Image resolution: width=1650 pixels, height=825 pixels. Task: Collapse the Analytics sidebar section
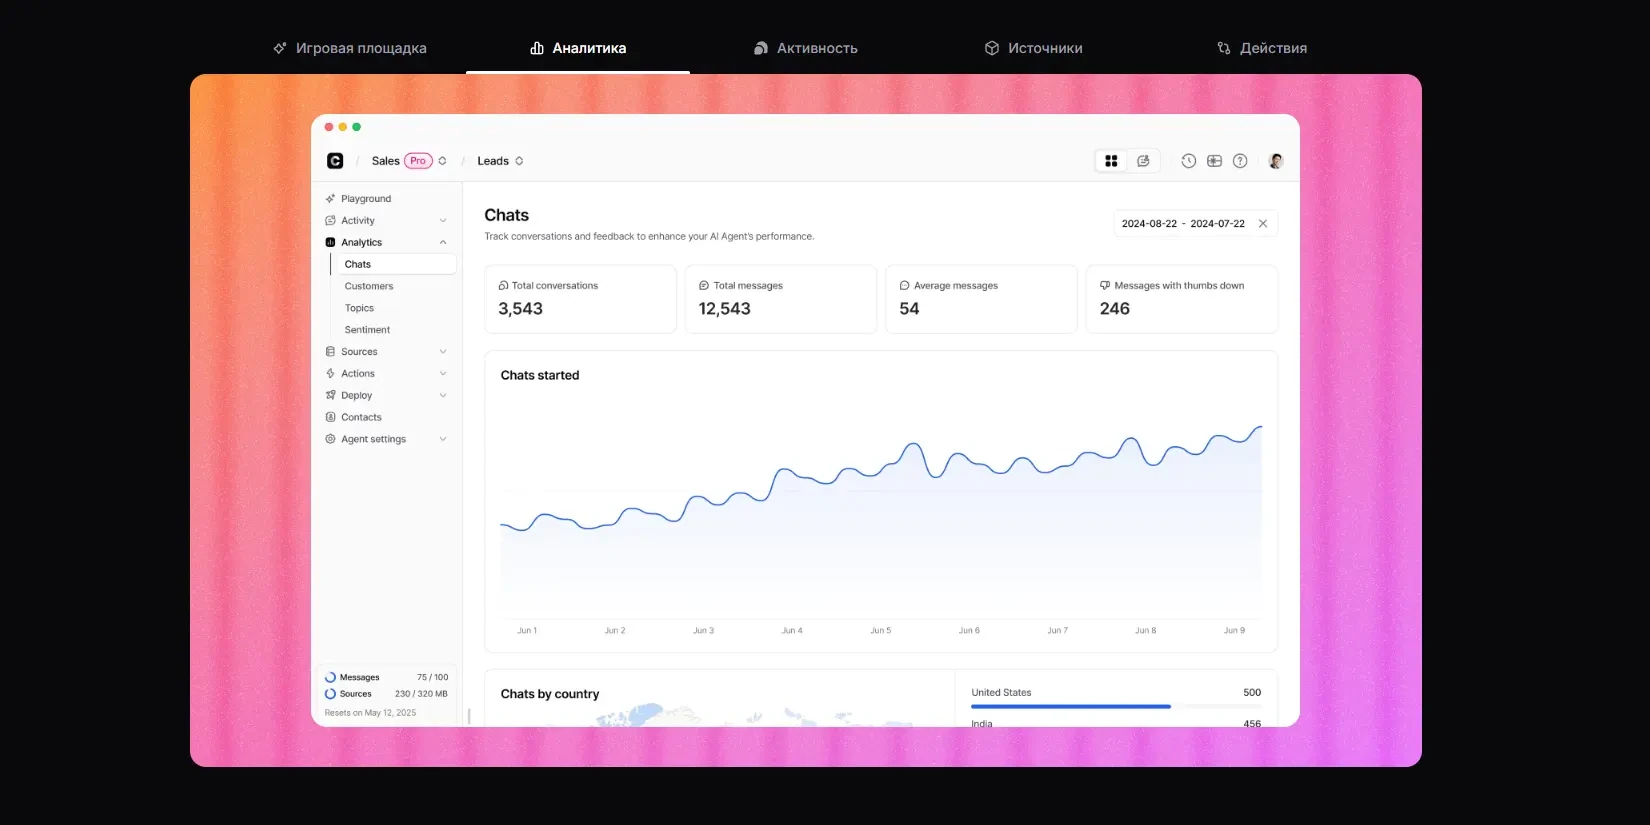point(386,243)
